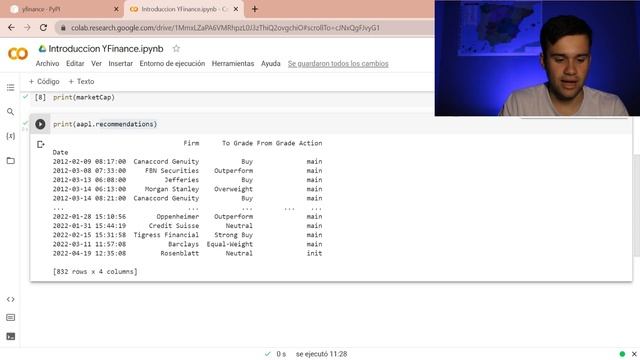Click the 'Jefferies' firm name
640x360 pixels.
182,180
